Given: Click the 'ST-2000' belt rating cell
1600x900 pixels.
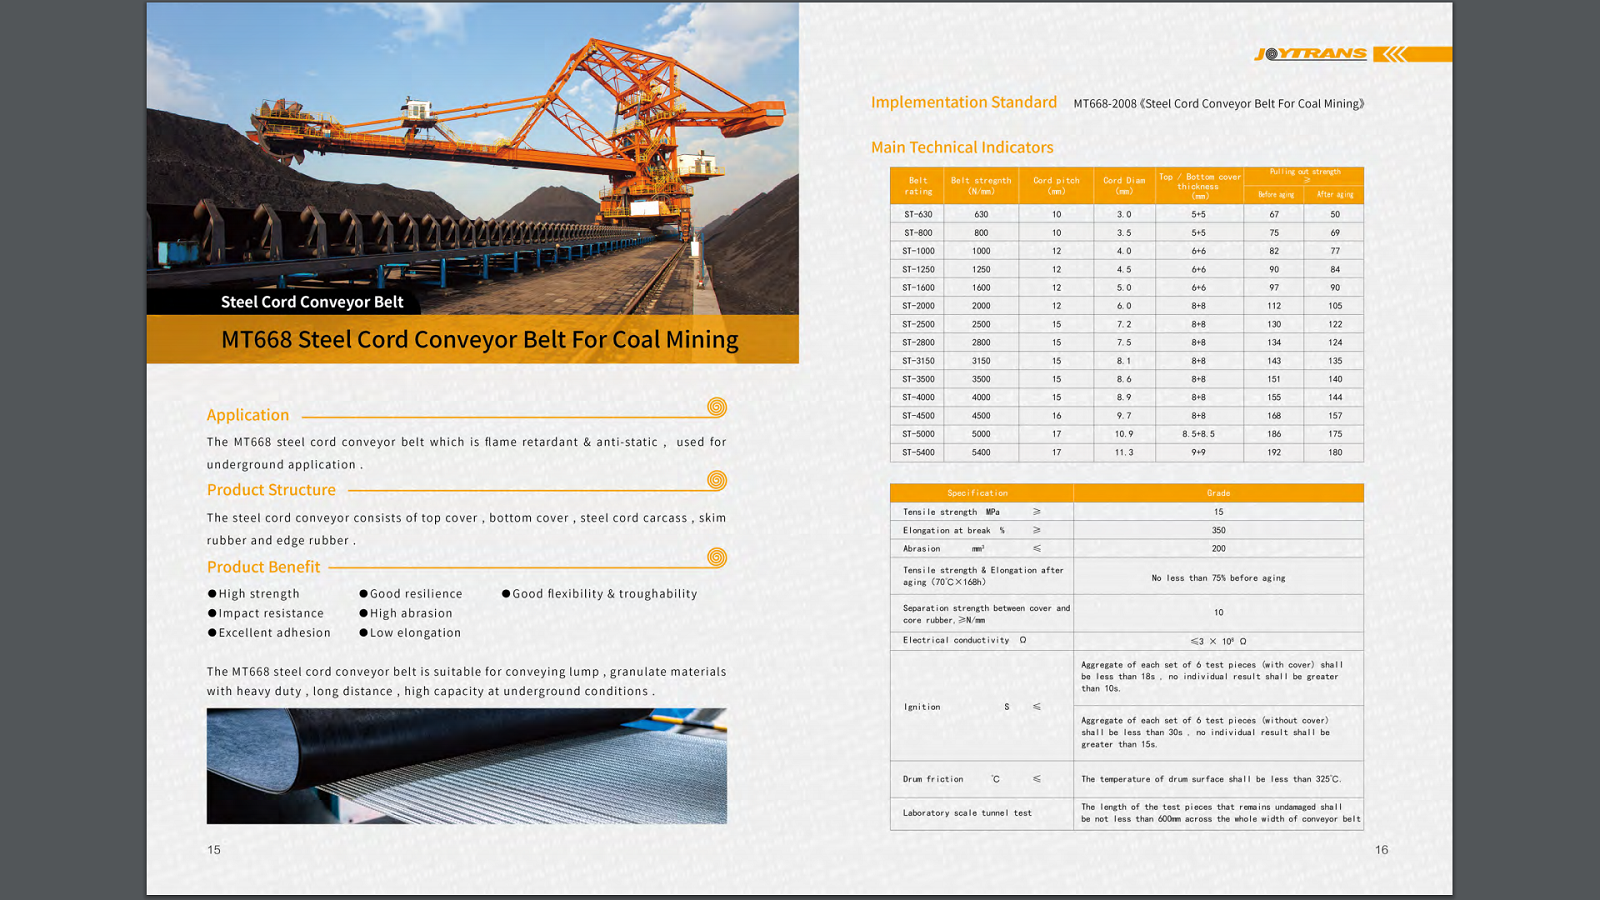Looking at the screenshot, I should [x=918, y=306].
